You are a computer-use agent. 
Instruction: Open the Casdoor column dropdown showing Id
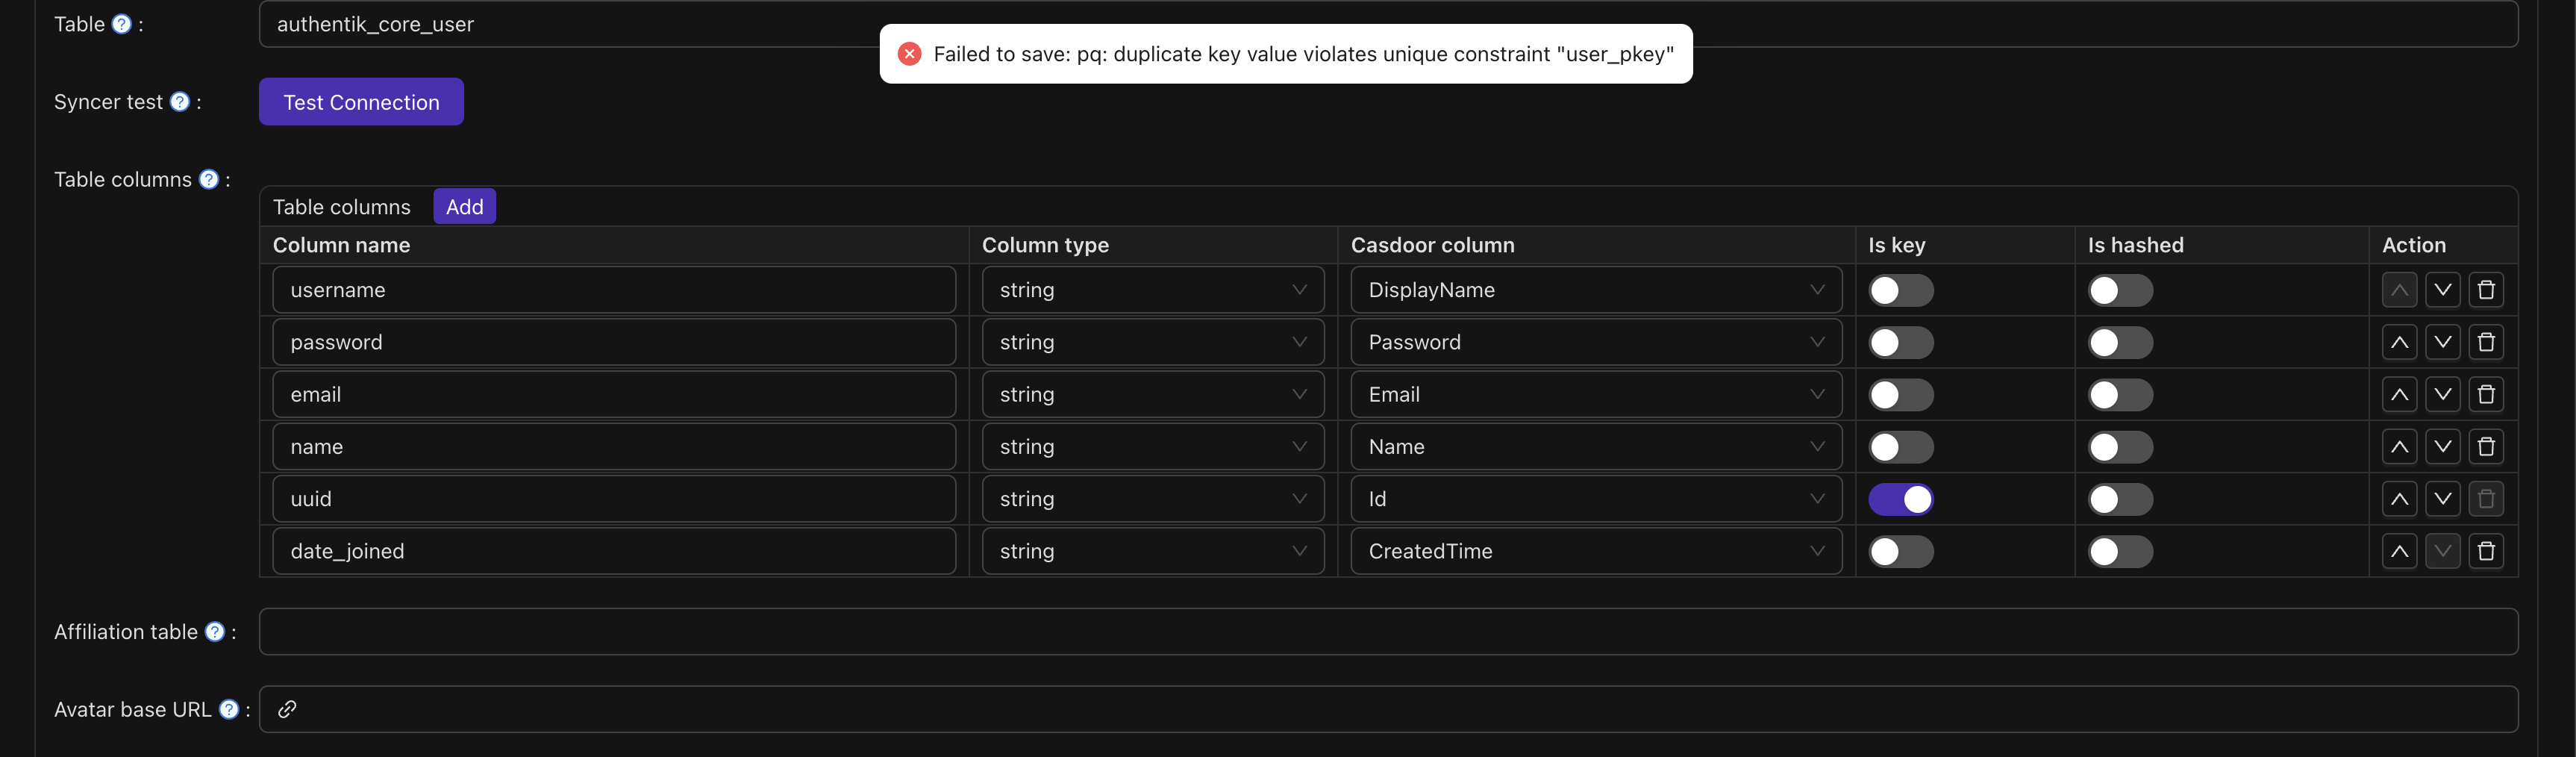point(1596,499)
